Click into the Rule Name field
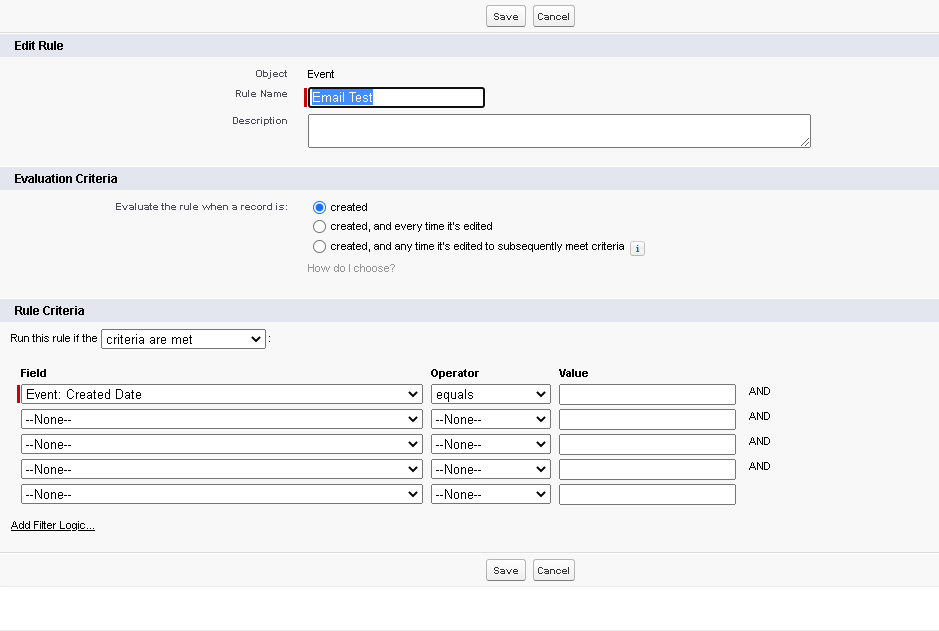939x631 pixels. click(397, 98)
